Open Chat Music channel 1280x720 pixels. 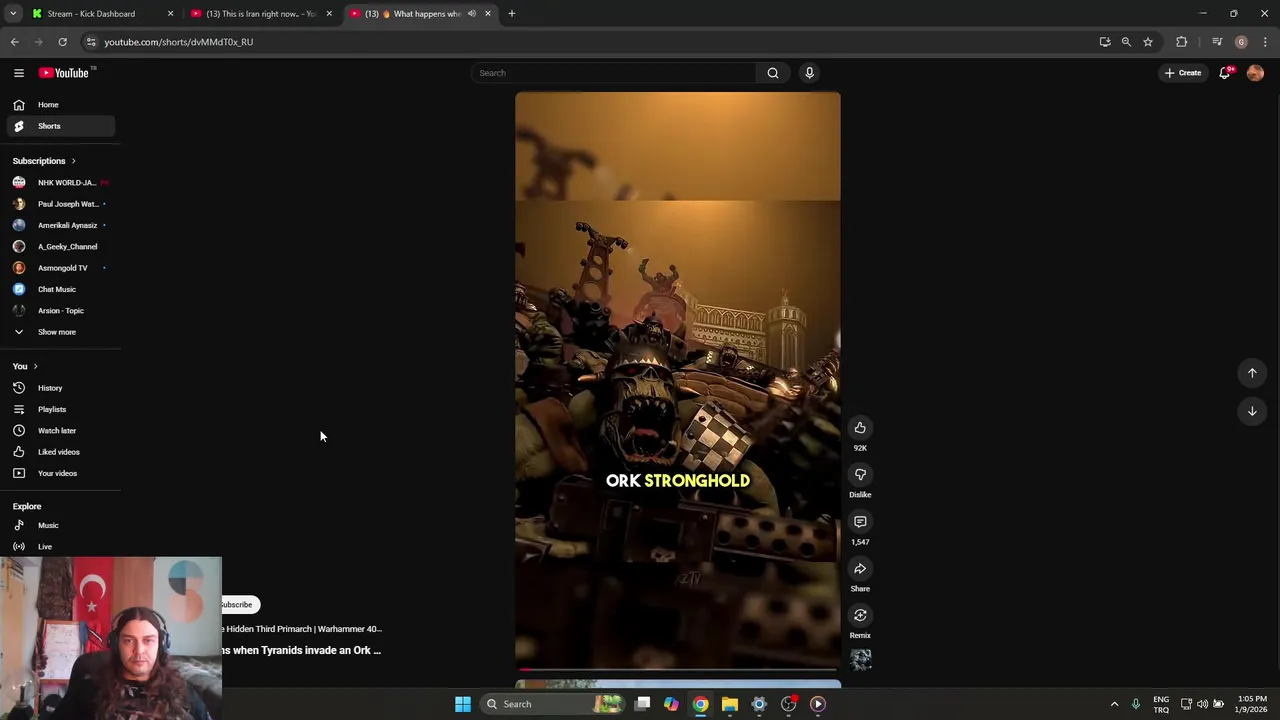coord(58,289)
